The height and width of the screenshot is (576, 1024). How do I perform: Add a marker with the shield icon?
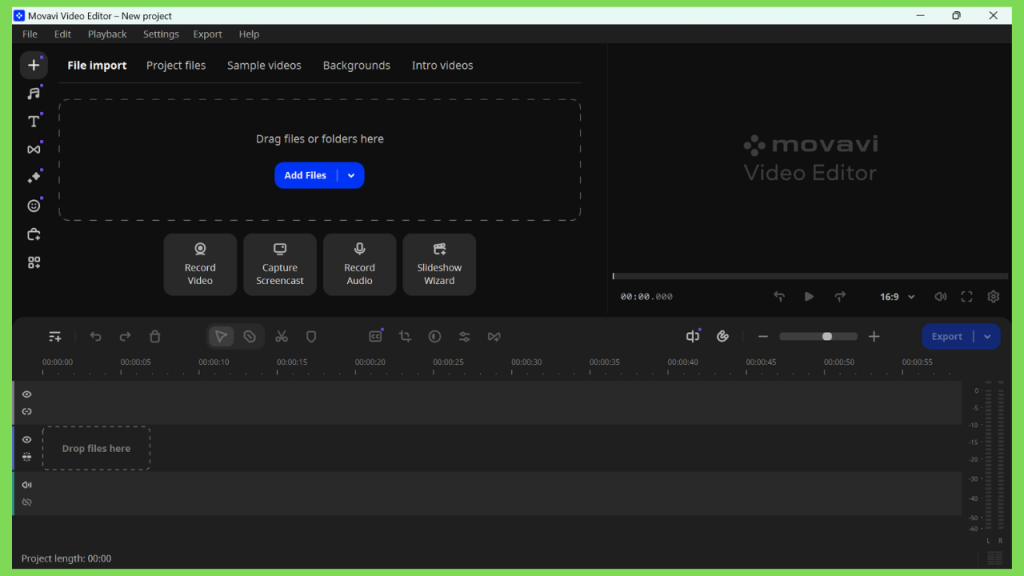point(312,337)
